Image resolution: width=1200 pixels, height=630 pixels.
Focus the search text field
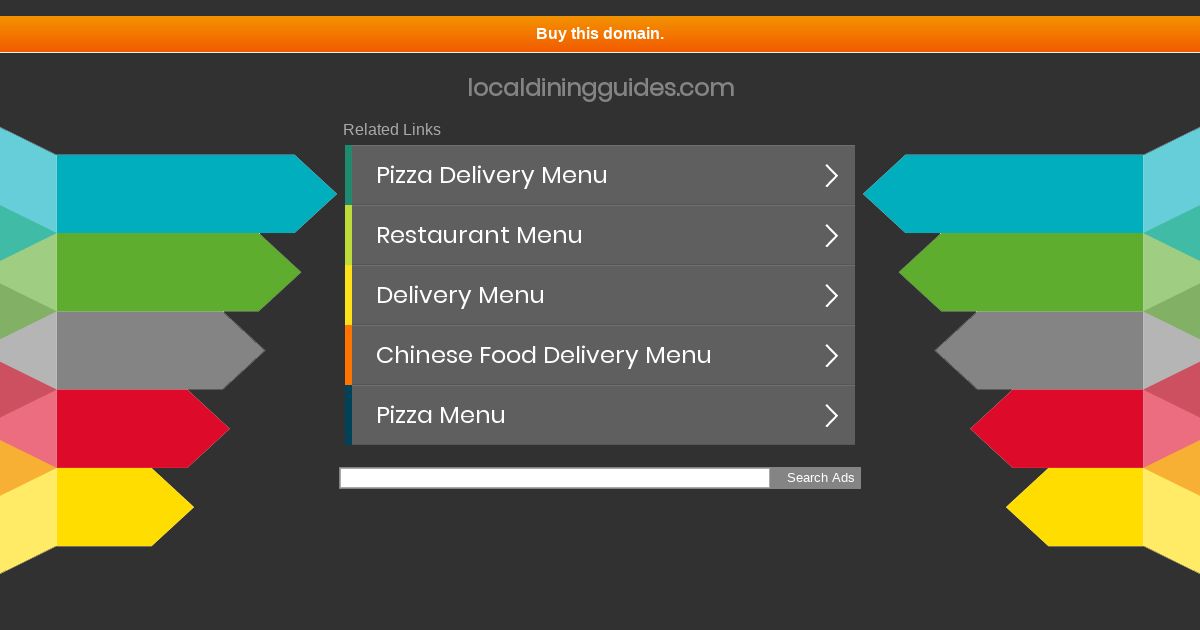pyautogui.click(x=555, y=478)
